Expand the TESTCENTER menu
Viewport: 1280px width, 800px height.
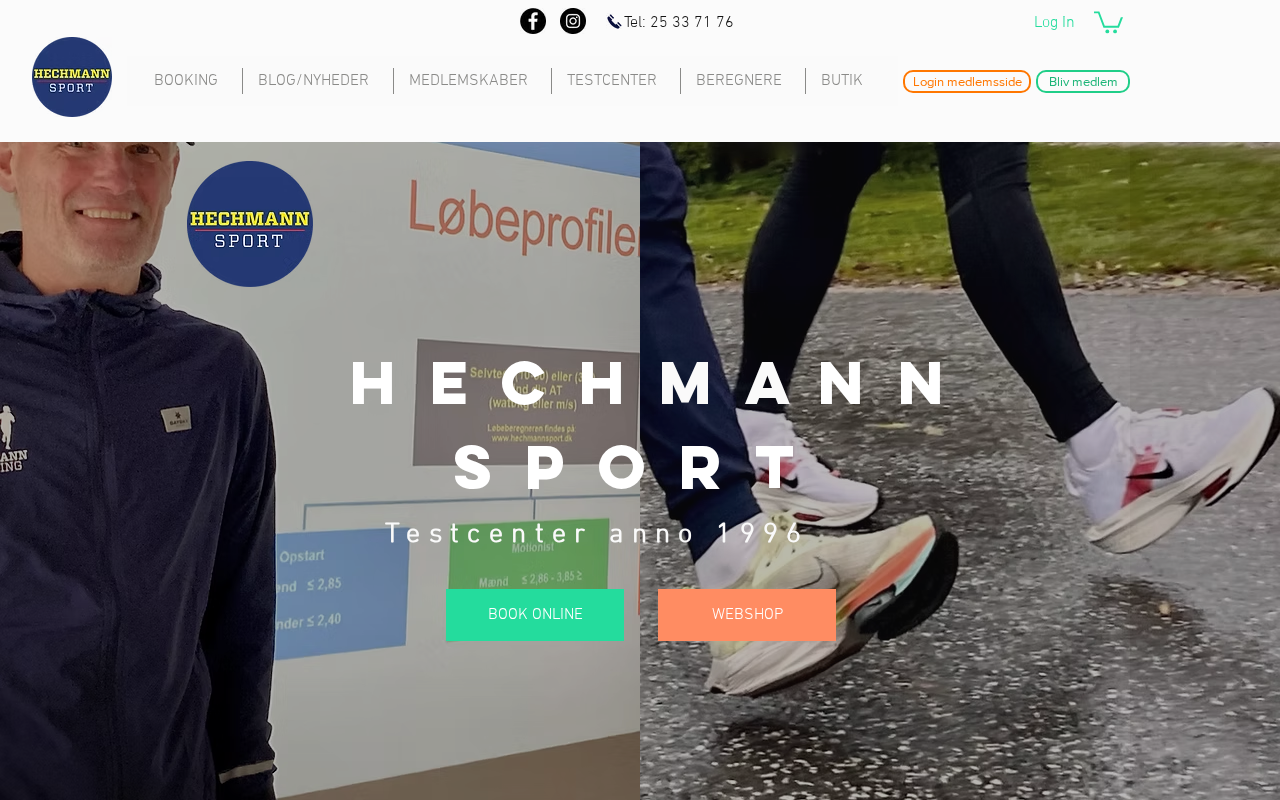pos(612,81)
